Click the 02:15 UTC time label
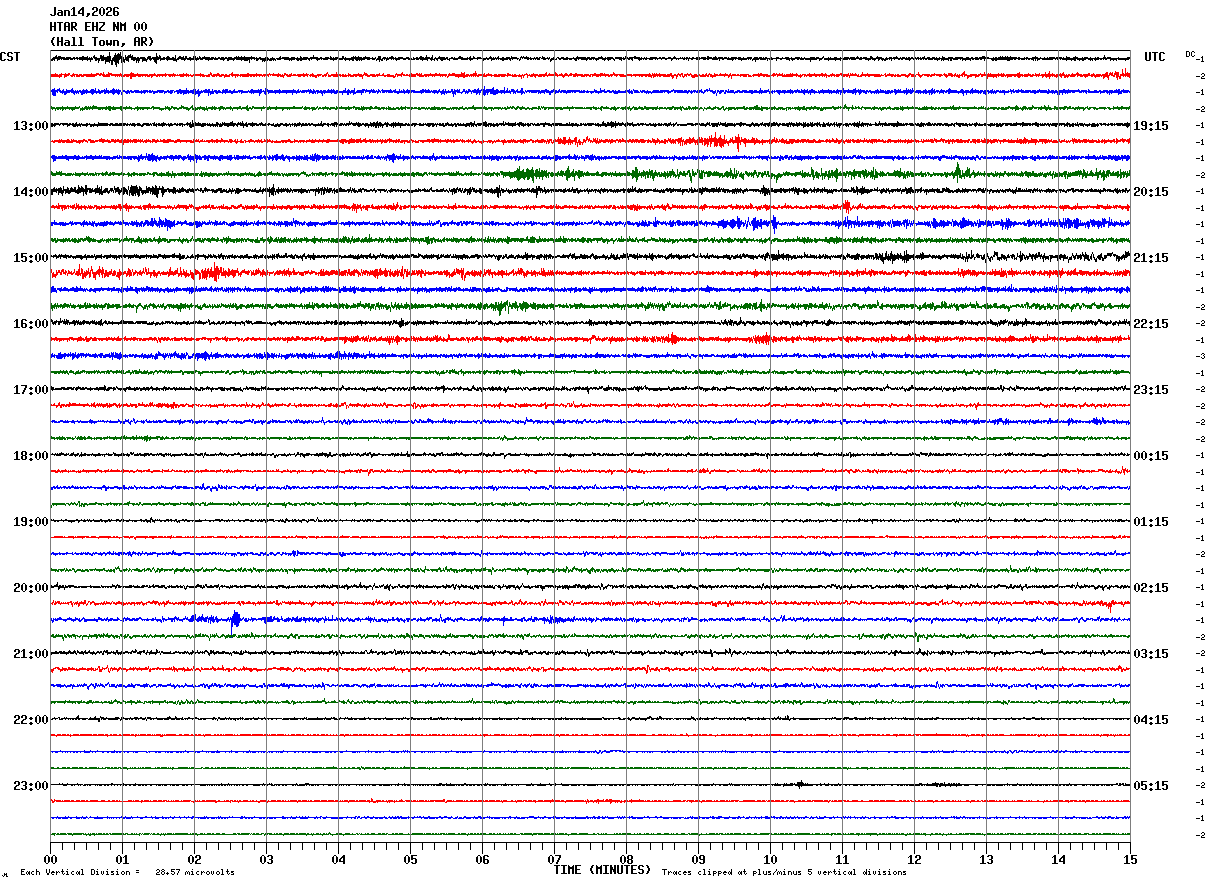Viewport: 1210px width, 886px height. pyautogui.click(x=1150, y=588)
